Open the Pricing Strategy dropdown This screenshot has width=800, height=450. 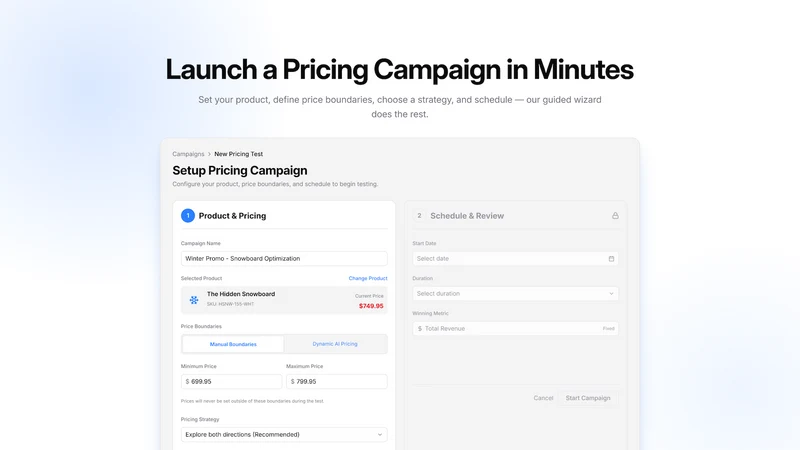284,435
